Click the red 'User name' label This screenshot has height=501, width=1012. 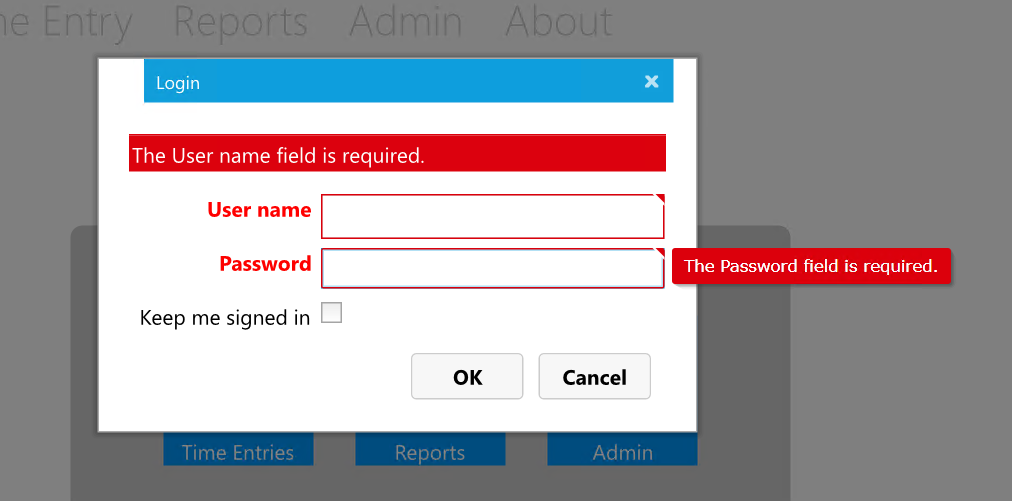click(x=259, y=210)
